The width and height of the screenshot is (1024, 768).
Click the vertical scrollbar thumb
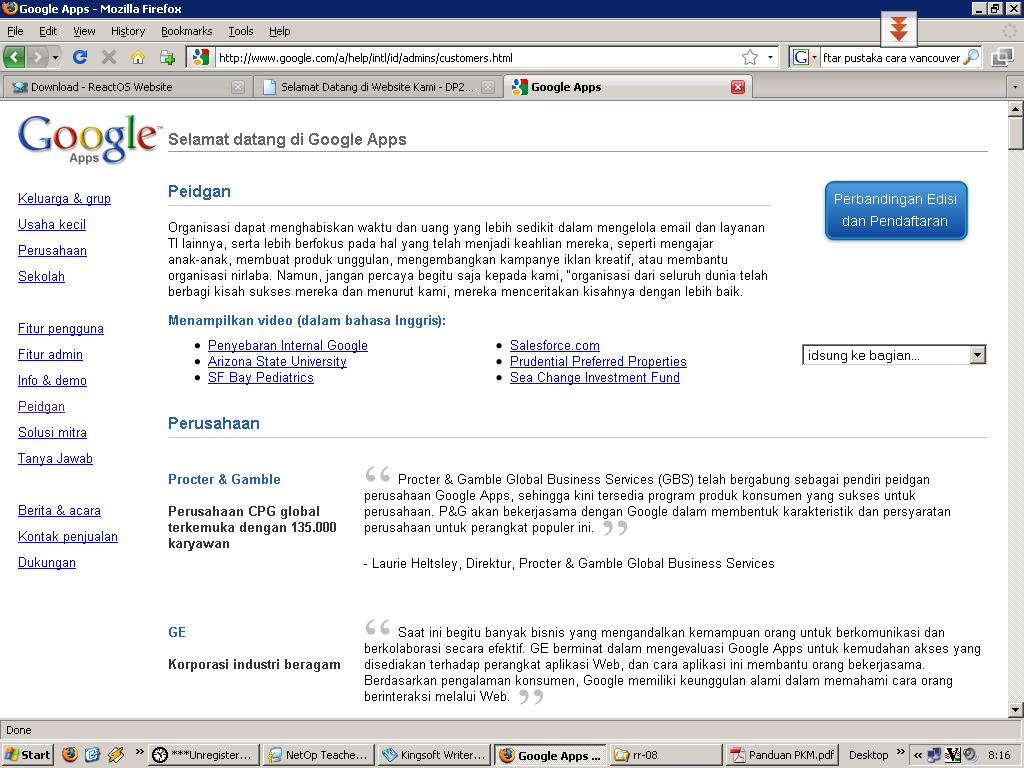click(1016, 134)
